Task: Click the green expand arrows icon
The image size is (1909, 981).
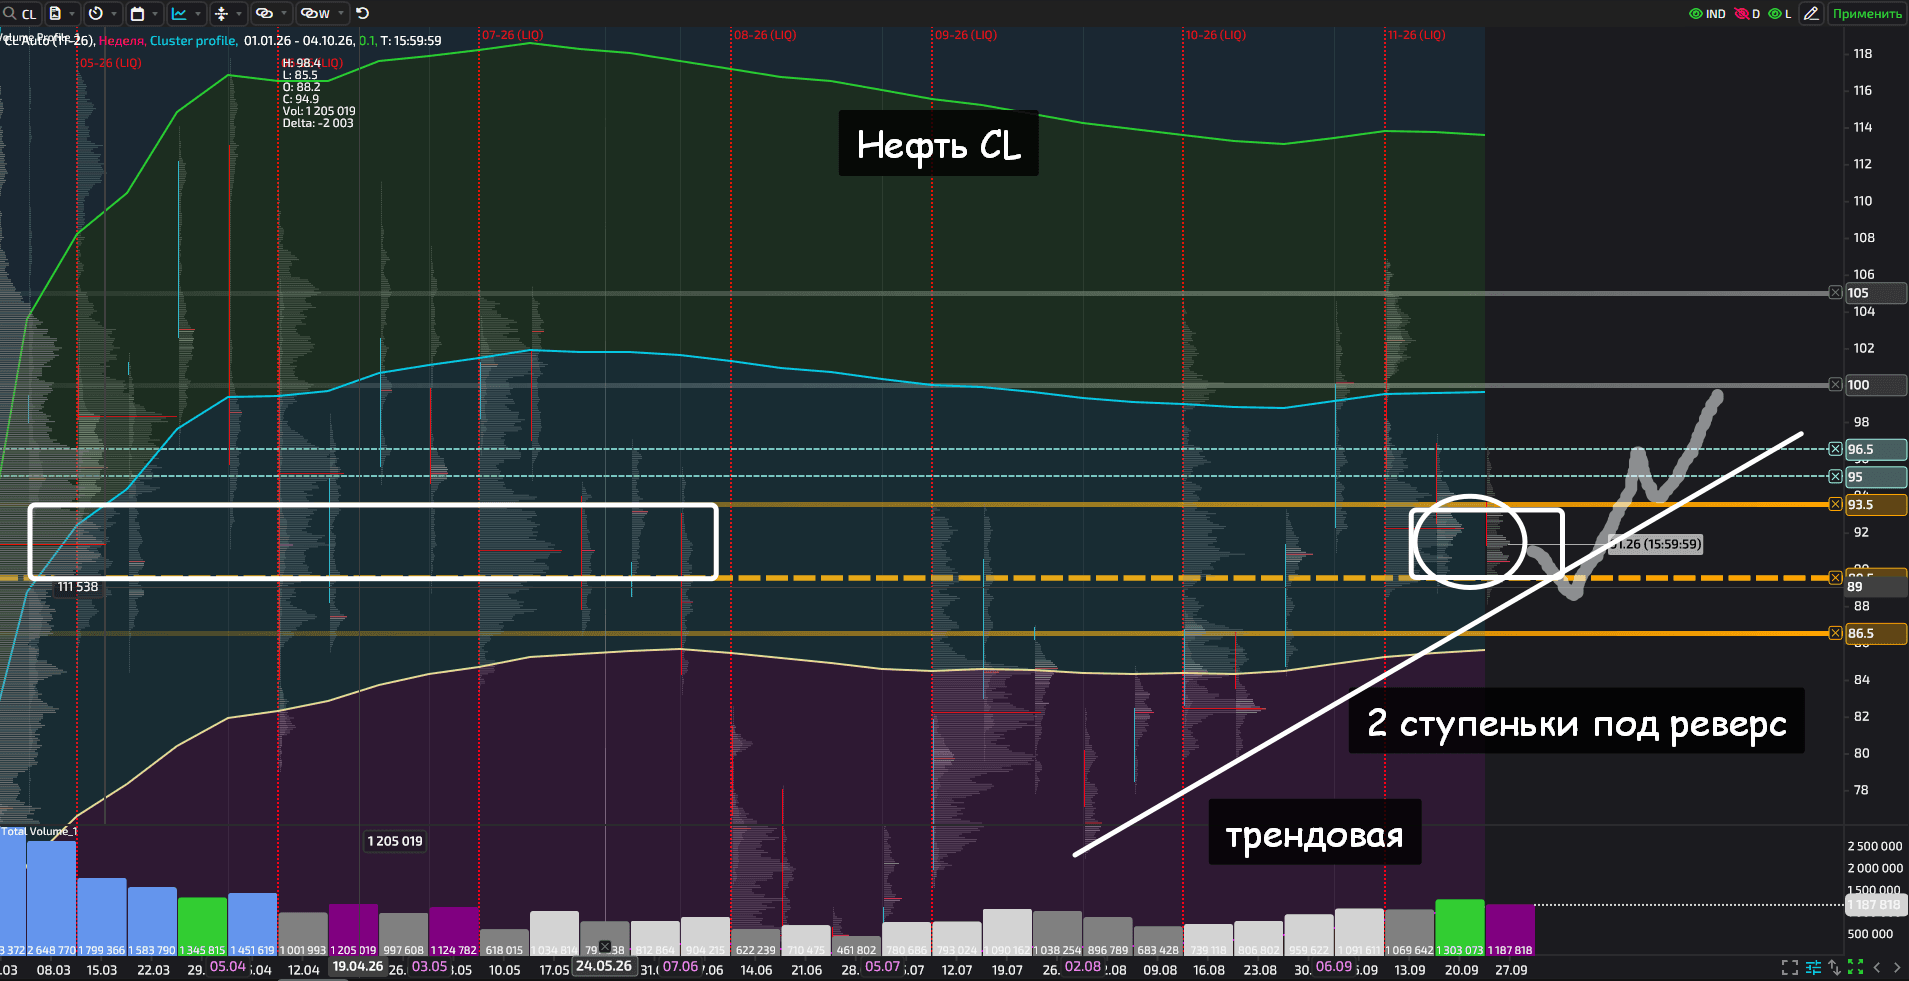Action: [1855, 967]
